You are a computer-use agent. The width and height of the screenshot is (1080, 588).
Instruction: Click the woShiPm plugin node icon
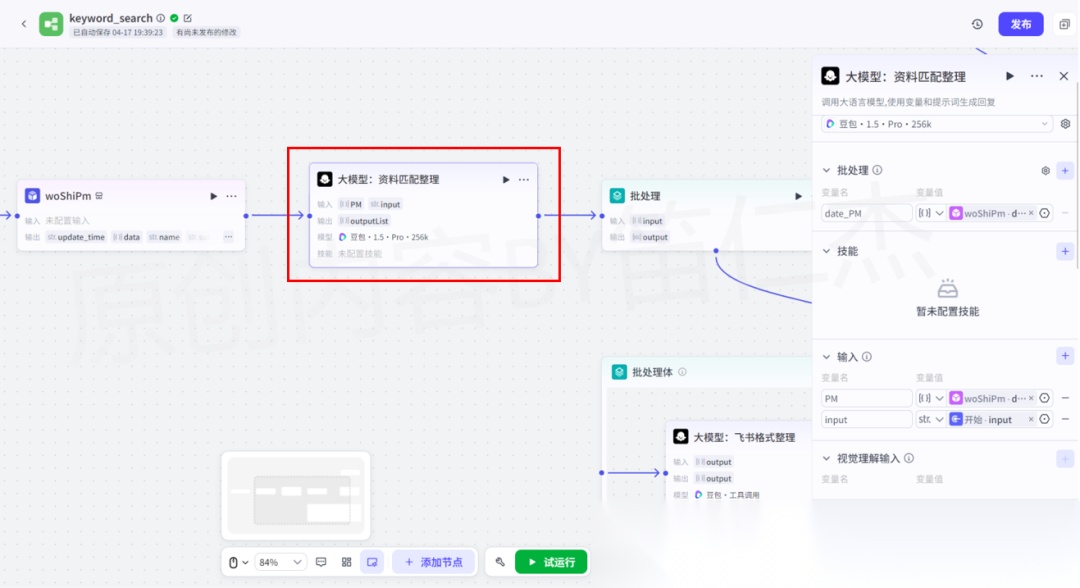point(32,196)
